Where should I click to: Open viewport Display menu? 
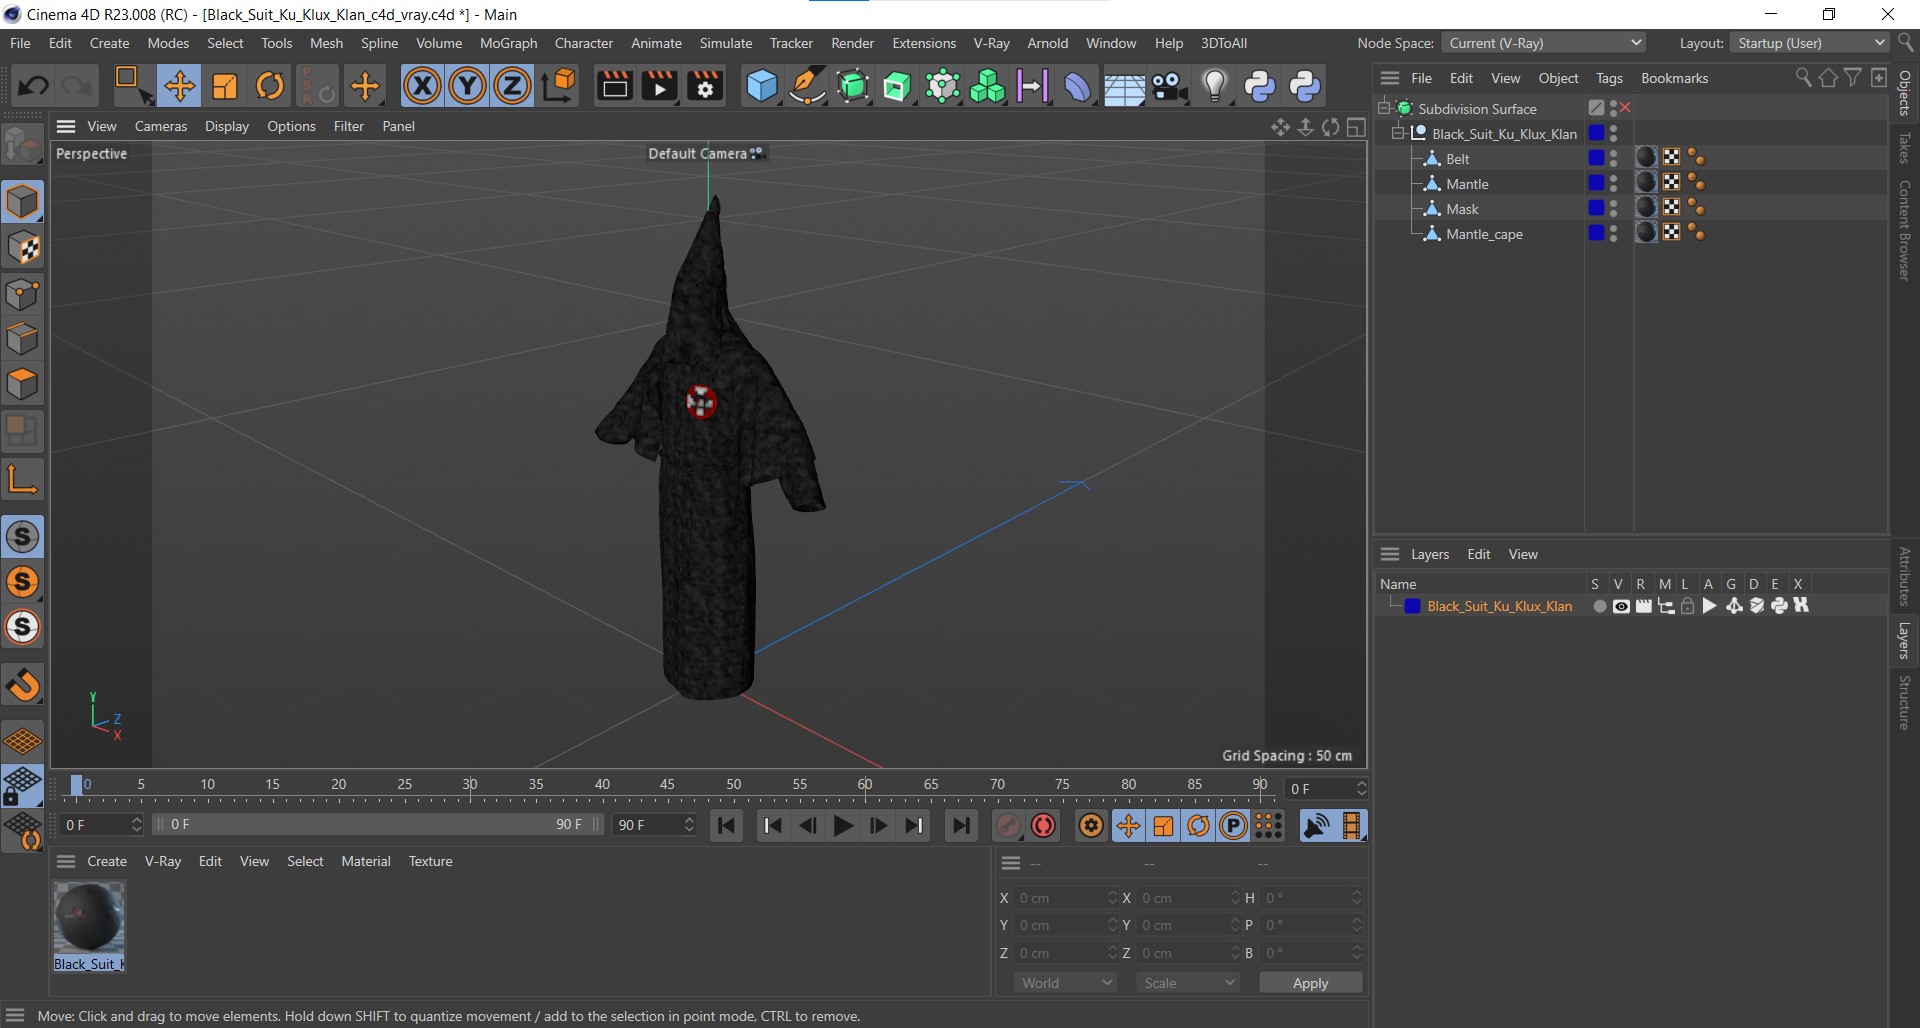227,126
